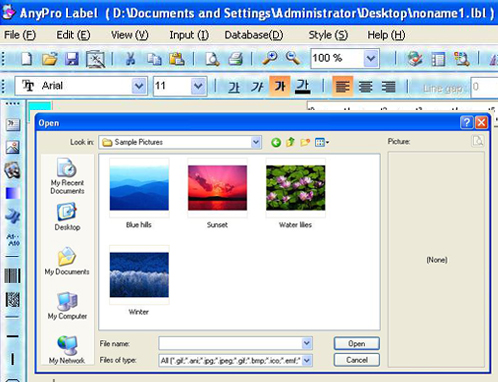Expand the font size dropdown
The width and height of the screenshot is (498, 382).
click(x=198, y=86)
